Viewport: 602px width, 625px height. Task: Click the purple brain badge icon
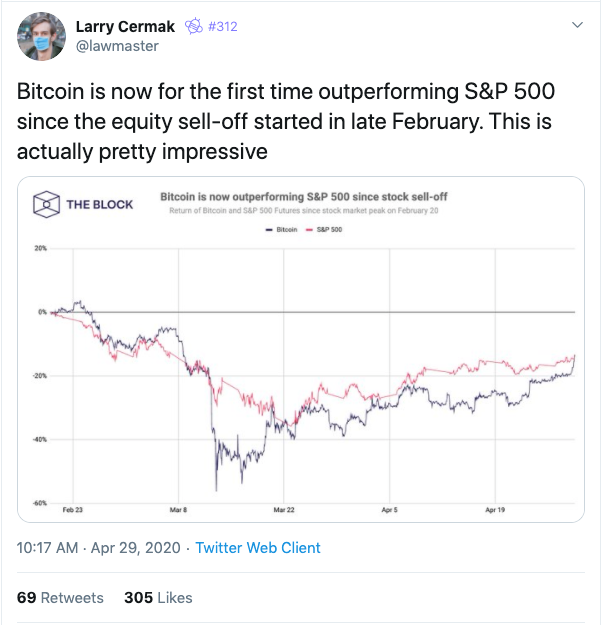click(x=194, y=27)
